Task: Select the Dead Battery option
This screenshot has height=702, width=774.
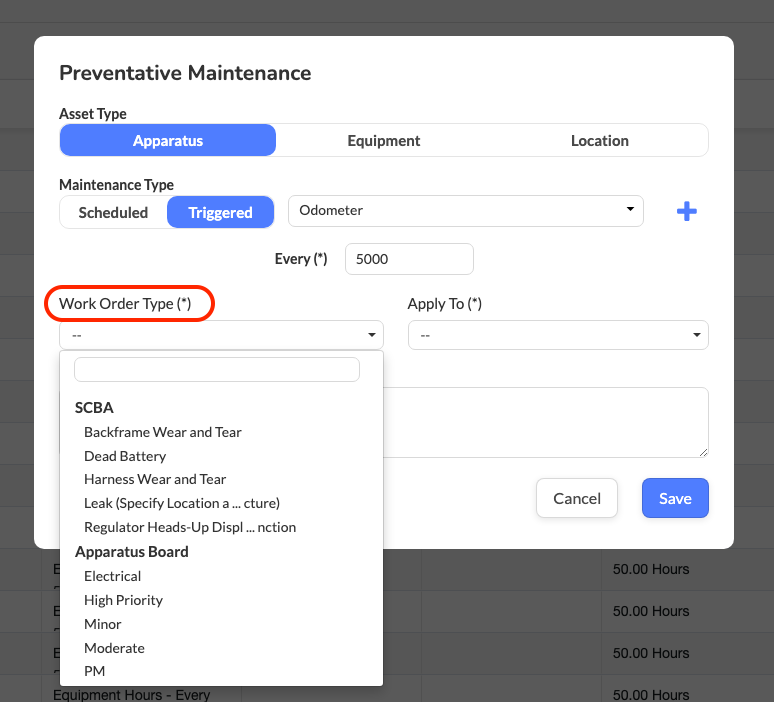Action: click(x=125, y=456)
